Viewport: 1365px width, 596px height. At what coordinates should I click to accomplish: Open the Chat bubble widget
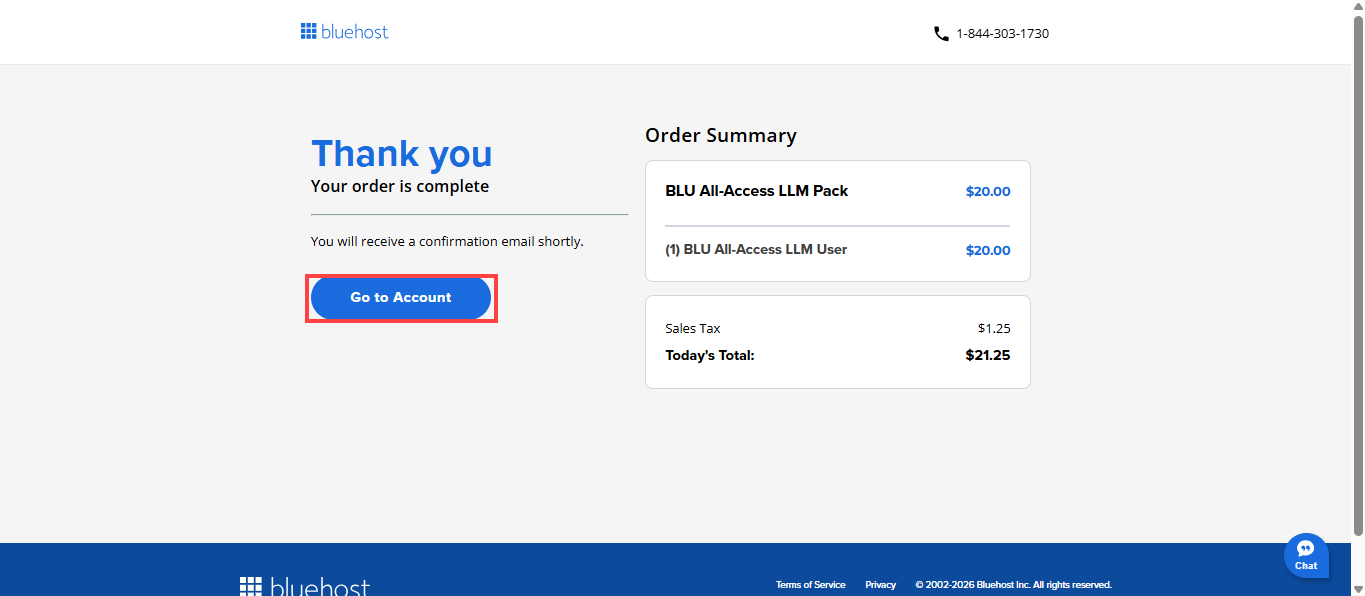pyautogui.click(x=1306, y=555)
